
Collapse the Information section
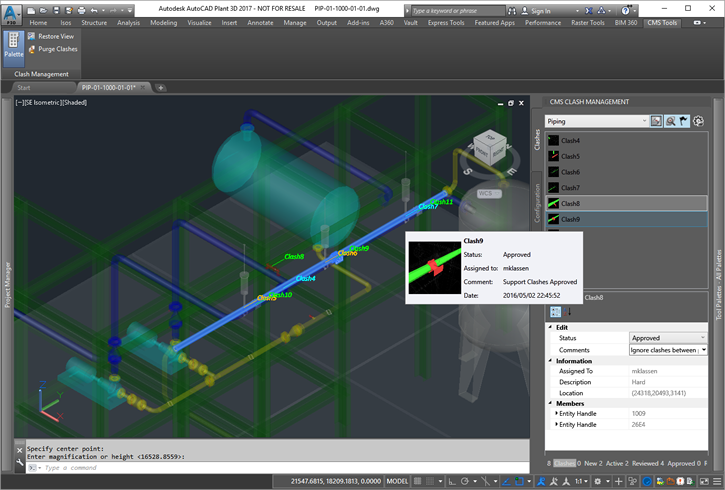[550, 361]
